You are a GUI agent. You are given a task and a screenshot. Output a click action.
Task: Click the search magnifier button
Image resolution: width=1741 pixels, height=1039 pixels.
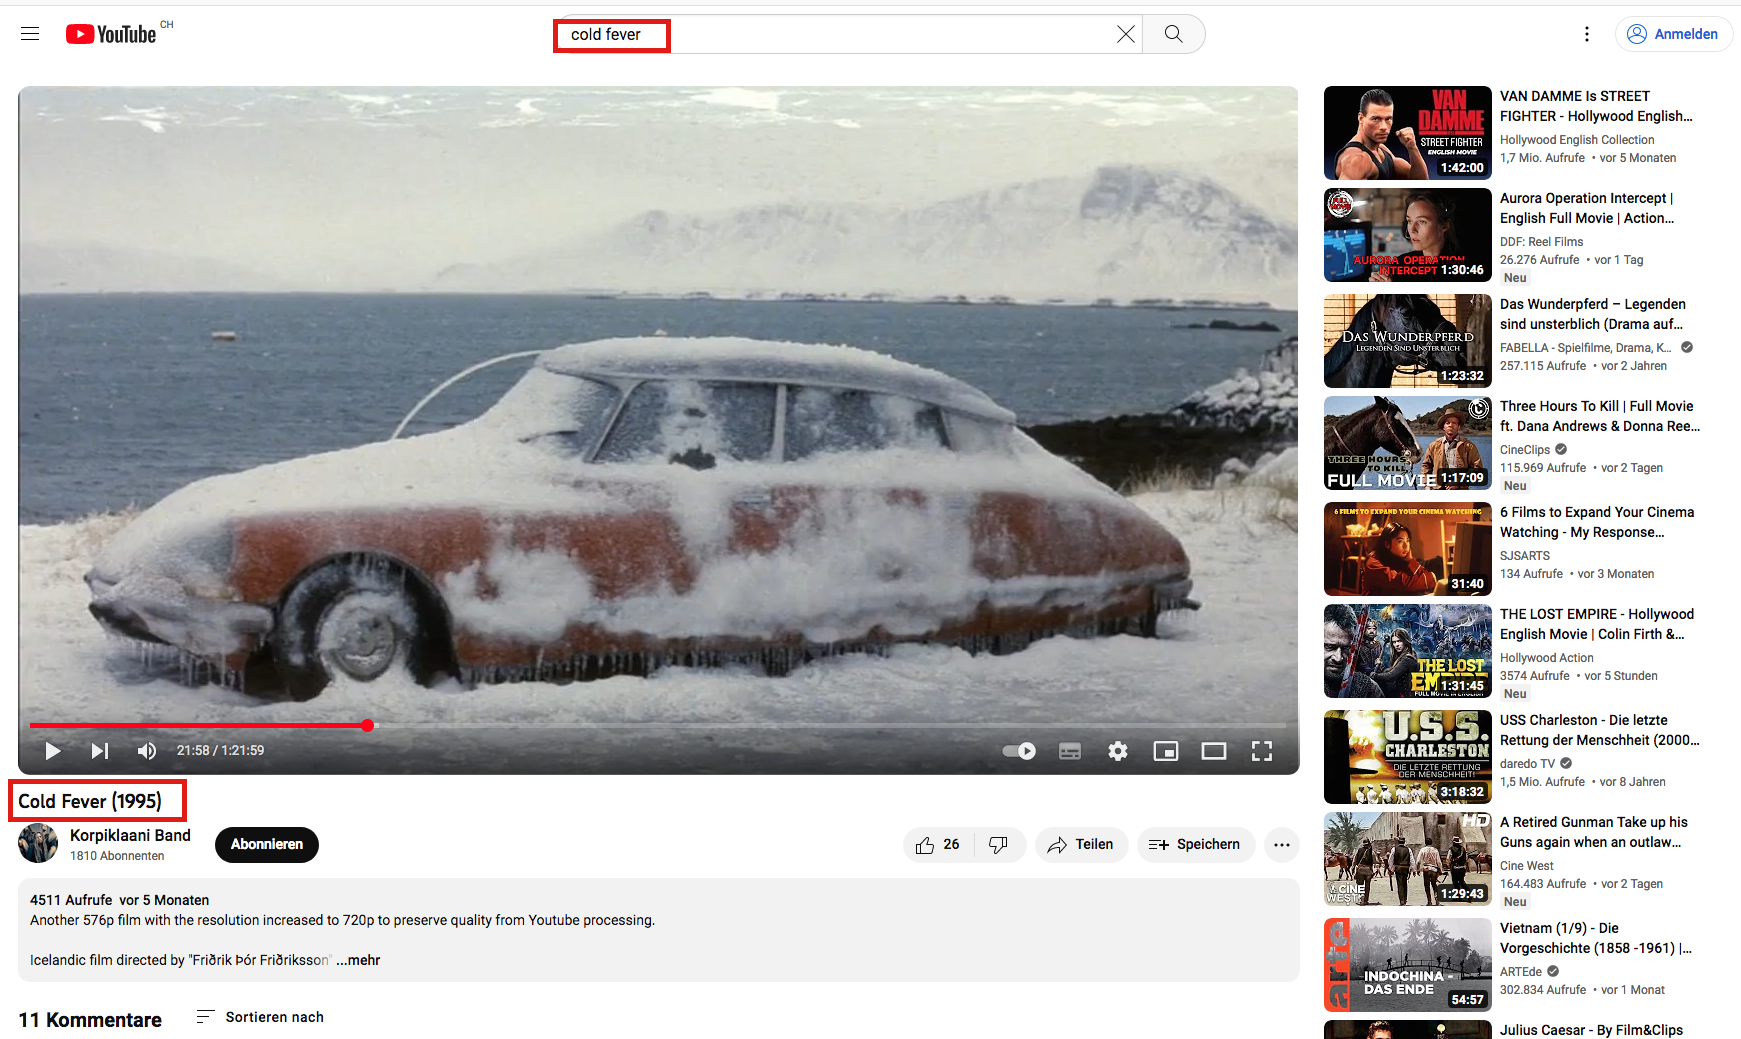tap(1173, 34)
